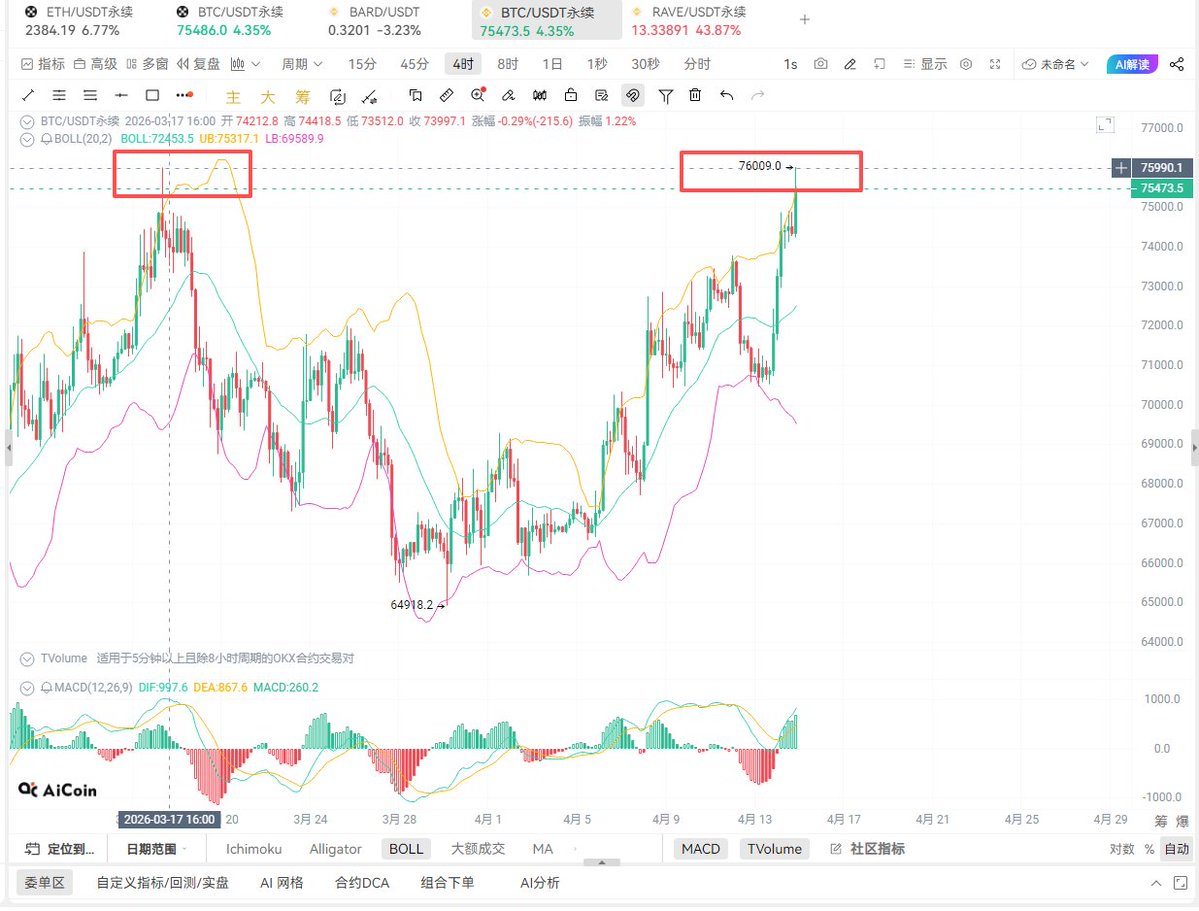Click the 筹 chip distribution icon
The height and width of the screenshot is (911, 1199).
(303, 97)
